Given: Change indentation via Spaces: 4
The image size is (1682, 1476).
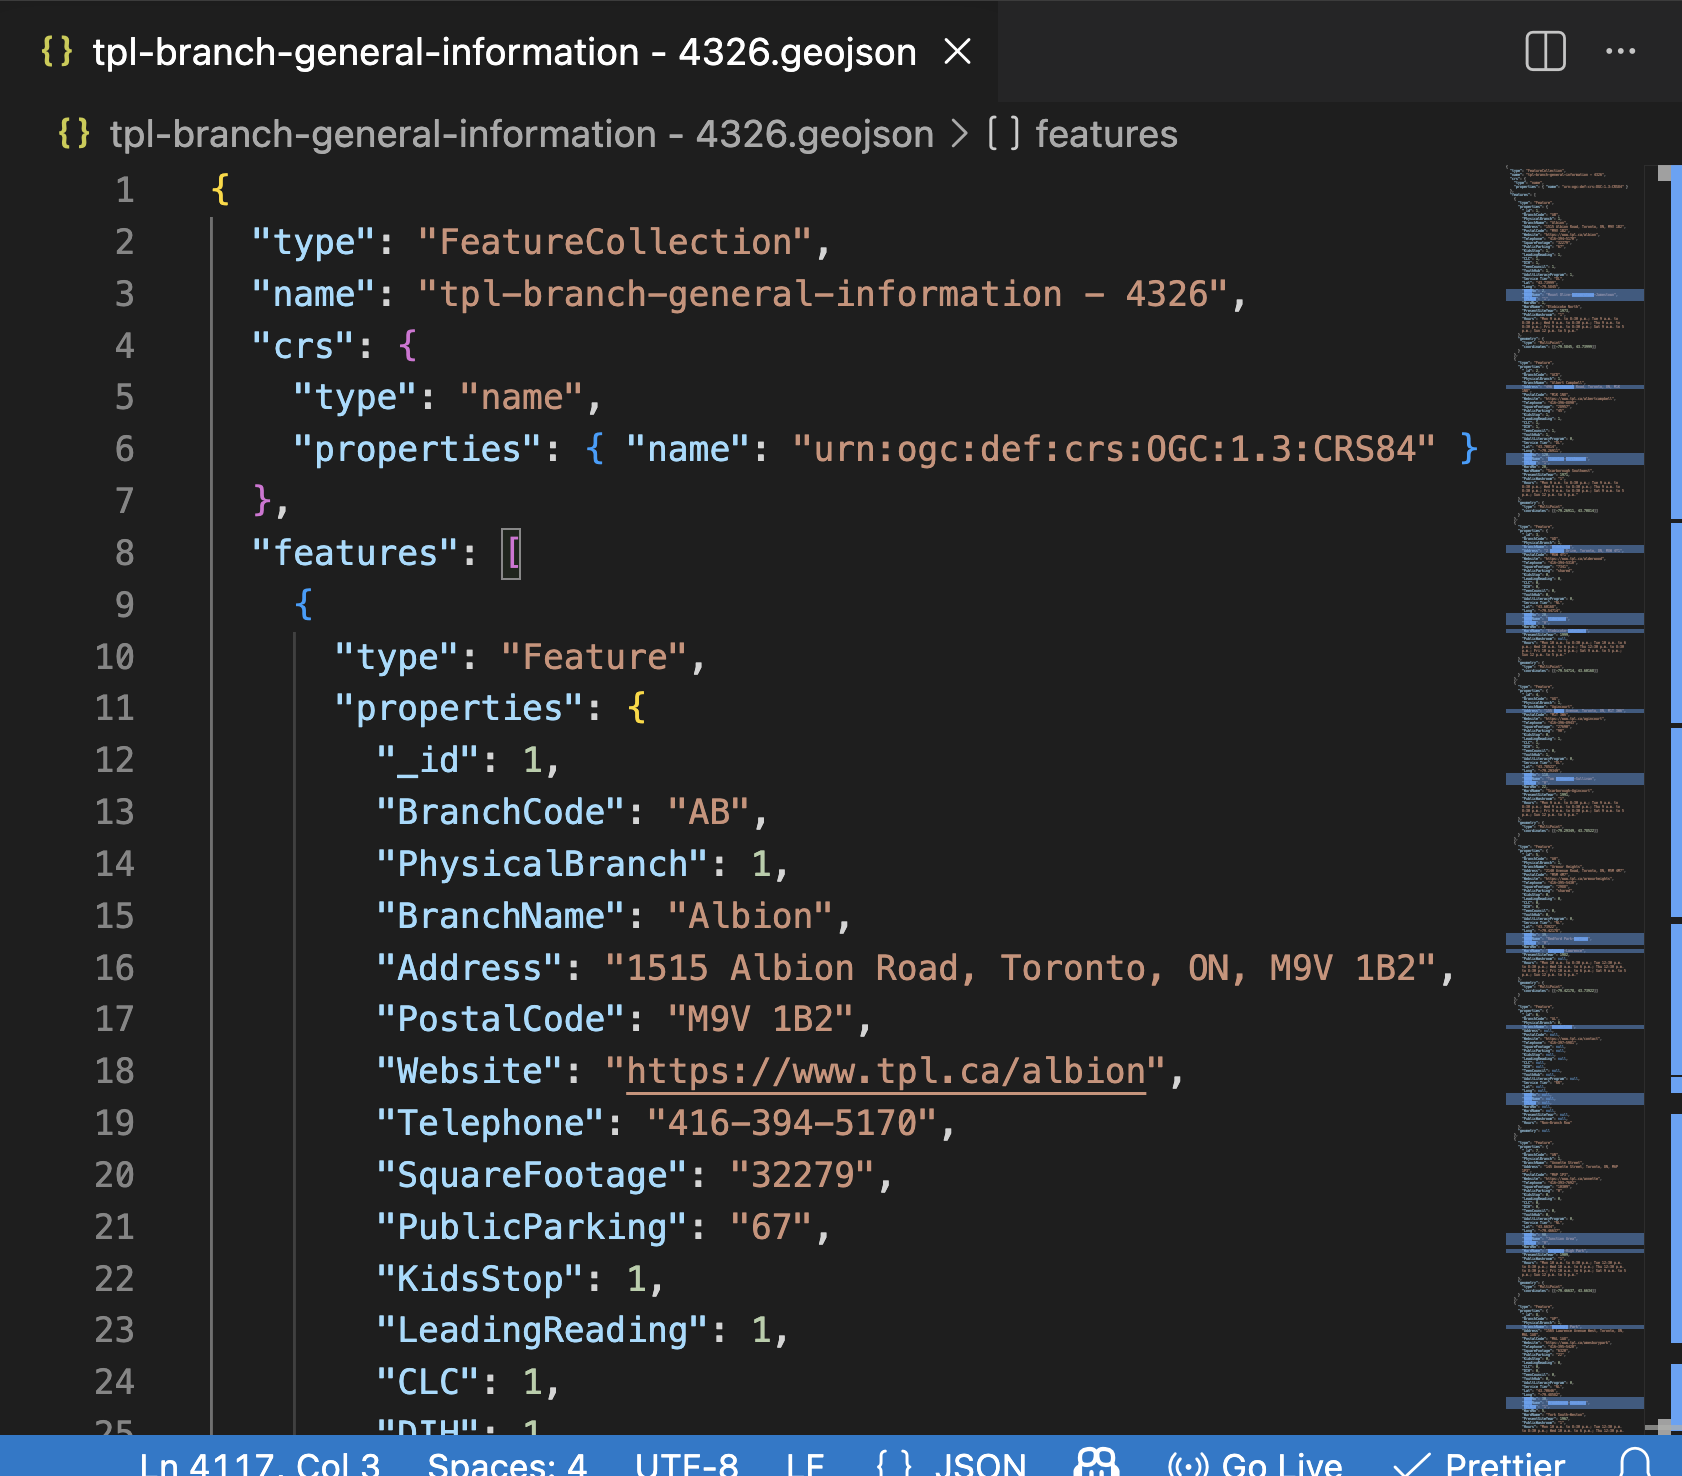Looking at the screenshot, I should point(507,1463).
